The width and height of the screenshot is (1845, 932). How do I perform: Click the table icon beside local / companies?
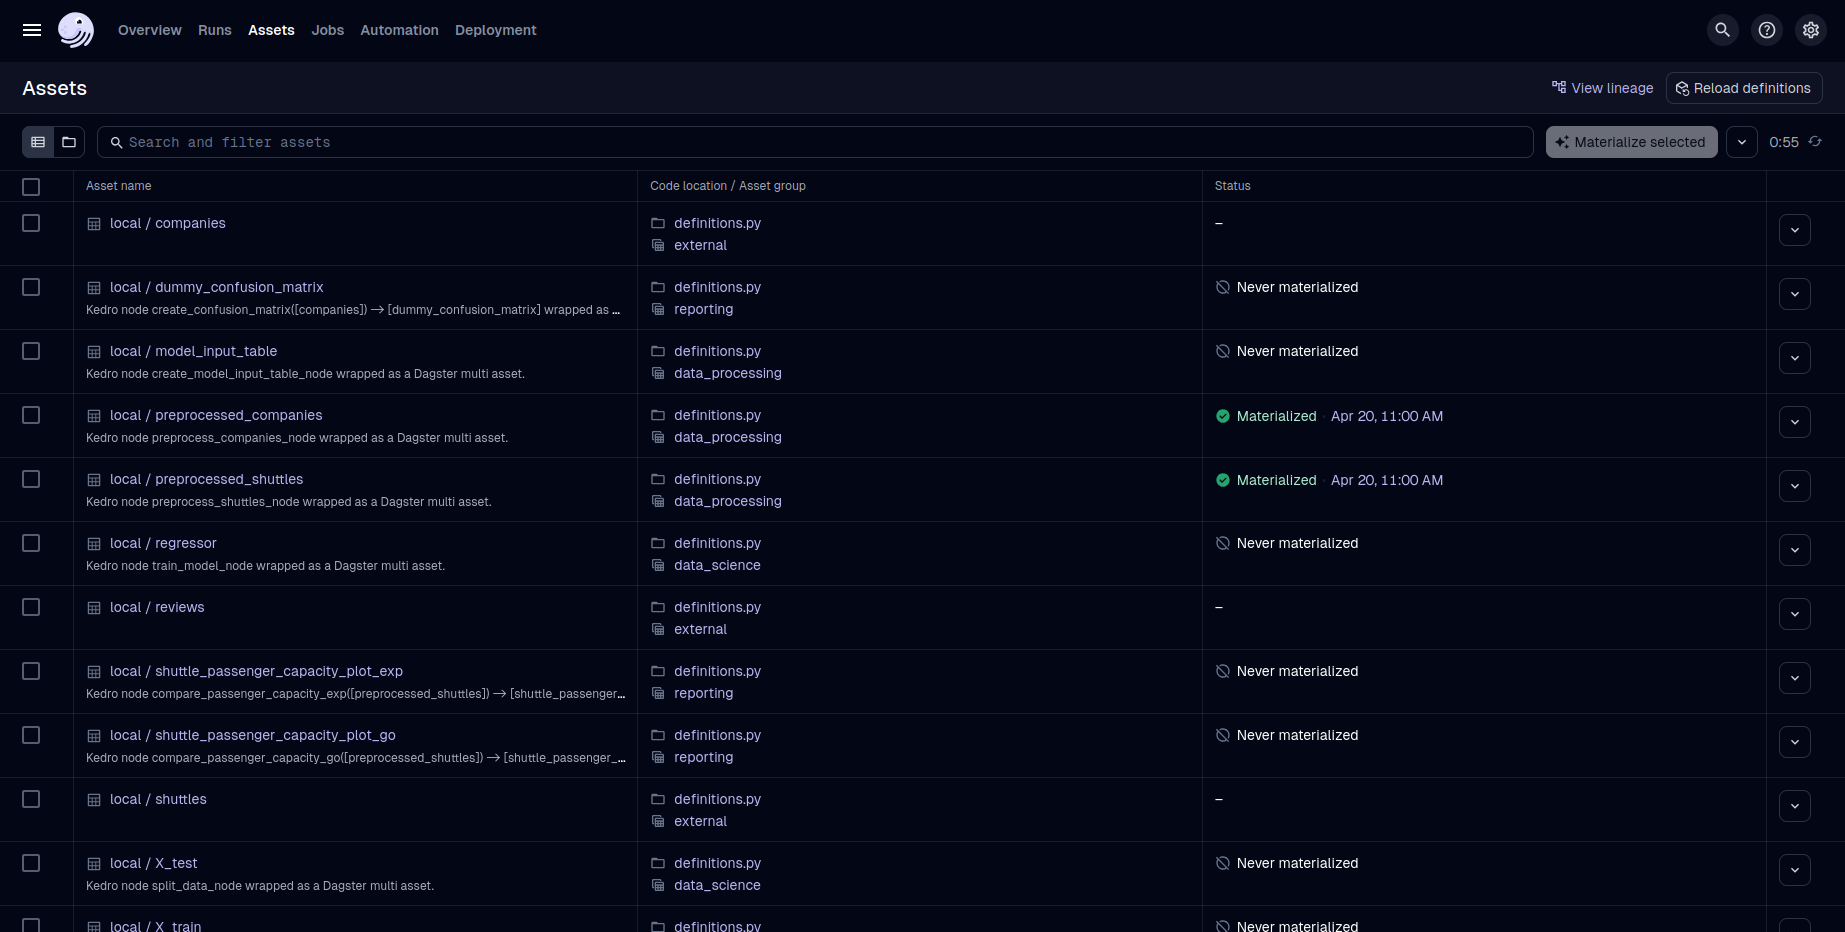[x=94, y=224]
